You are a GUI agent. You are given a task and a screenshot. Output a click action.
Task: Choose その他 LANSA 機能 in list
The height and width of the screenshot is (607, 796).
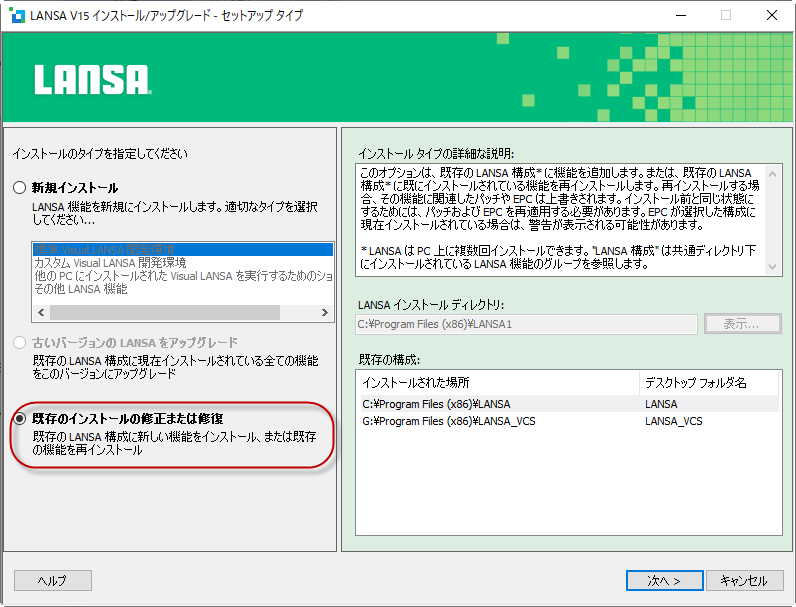(x=183, y=289)
